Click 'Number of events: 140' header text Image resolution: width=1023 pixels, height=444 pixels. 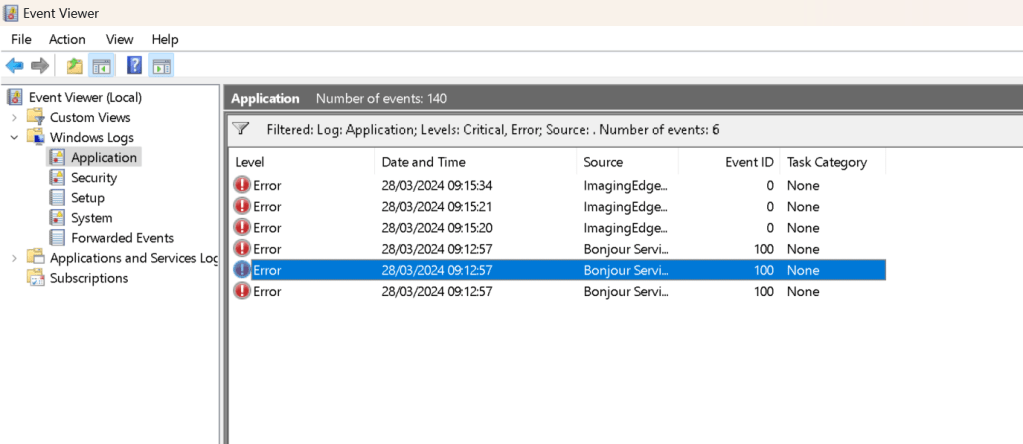[x=382, y=98]
